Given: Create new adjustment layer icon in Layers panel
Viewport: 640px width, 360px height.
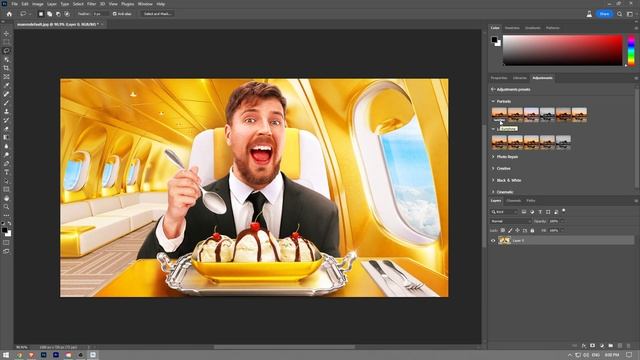Looking at the screenshot, I should [x=601, y=346].
